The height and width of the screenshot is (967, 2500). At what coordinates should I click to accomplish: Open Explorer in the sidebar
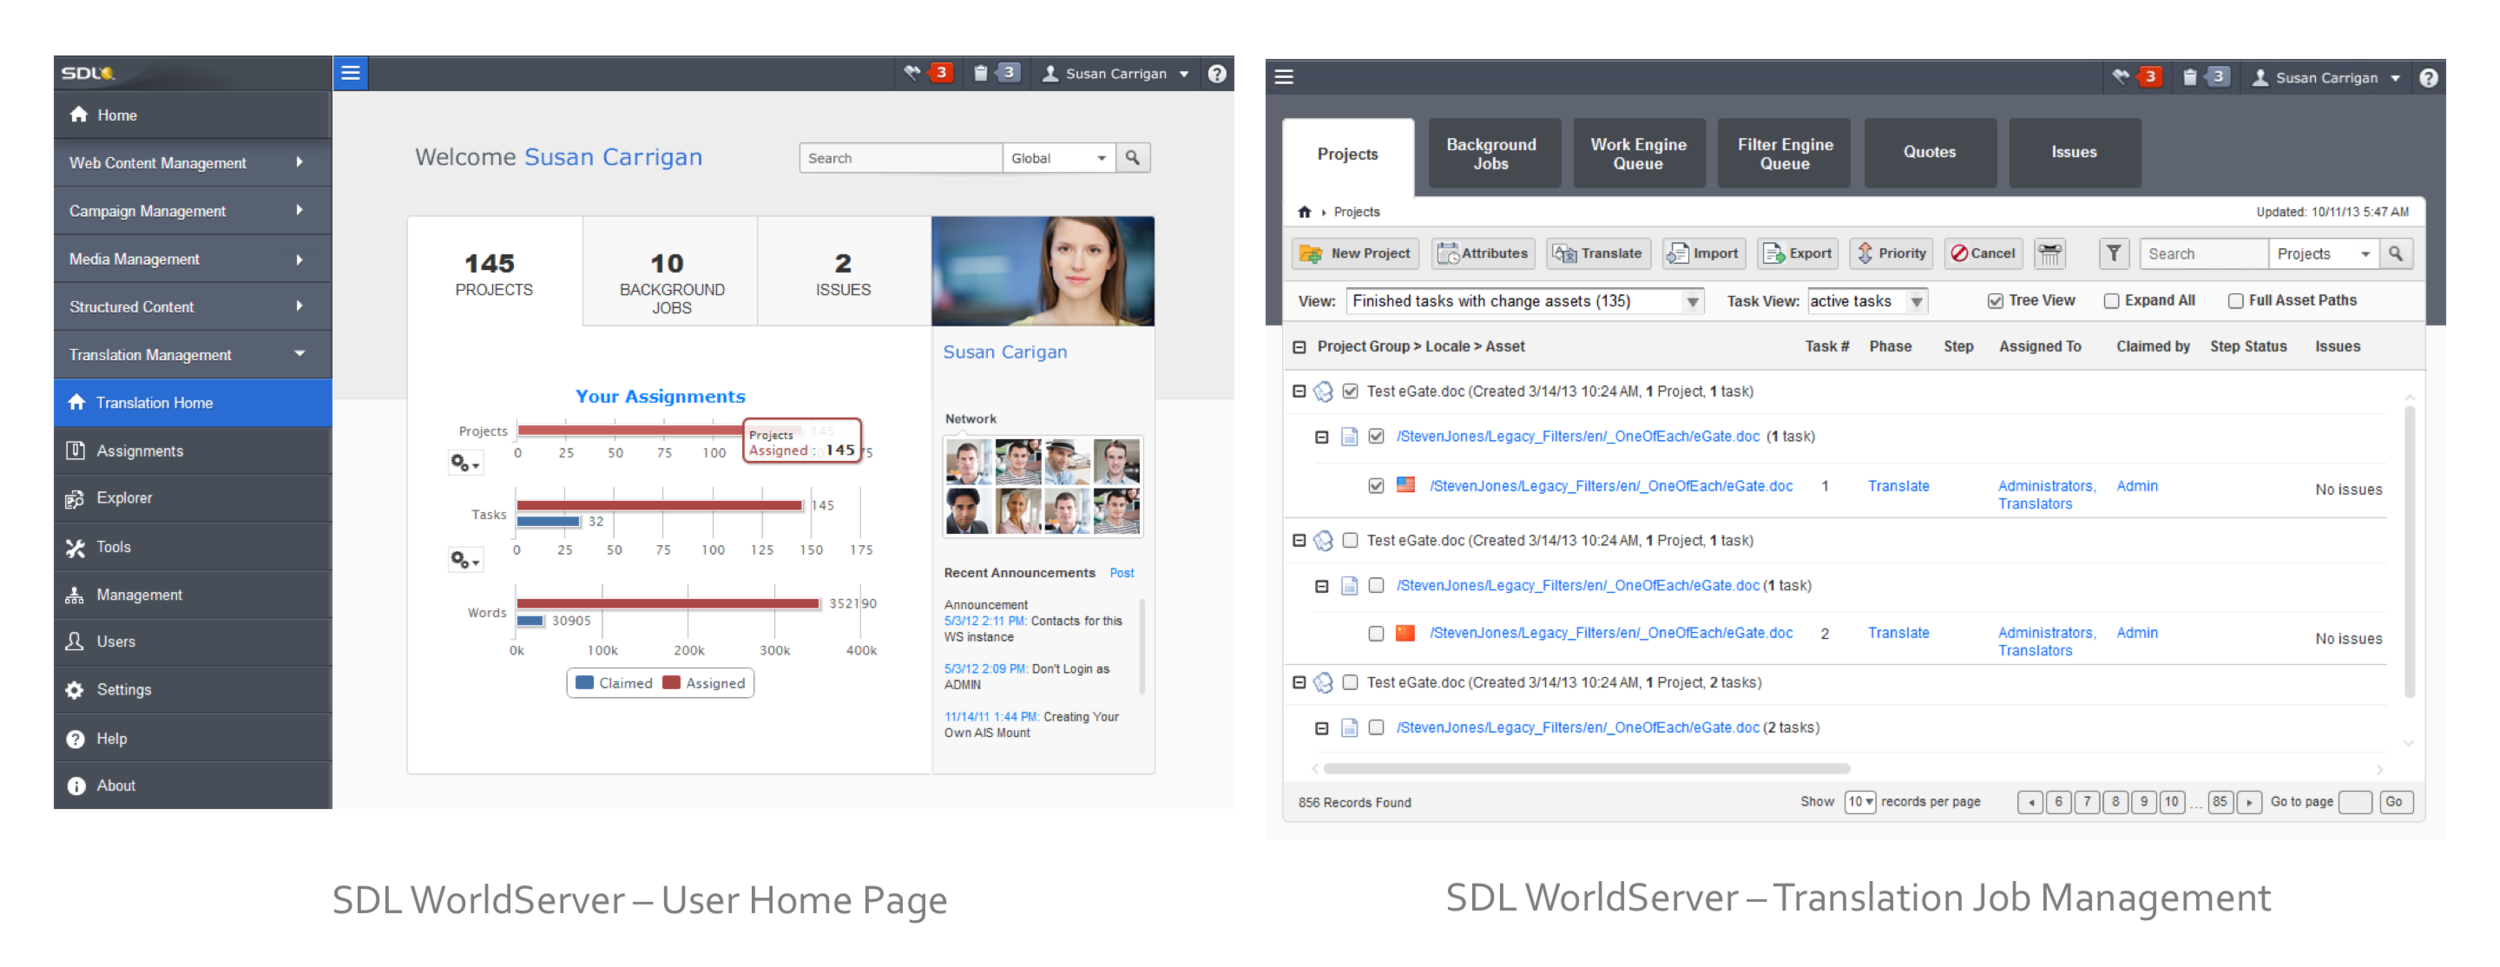click(193, 498)
